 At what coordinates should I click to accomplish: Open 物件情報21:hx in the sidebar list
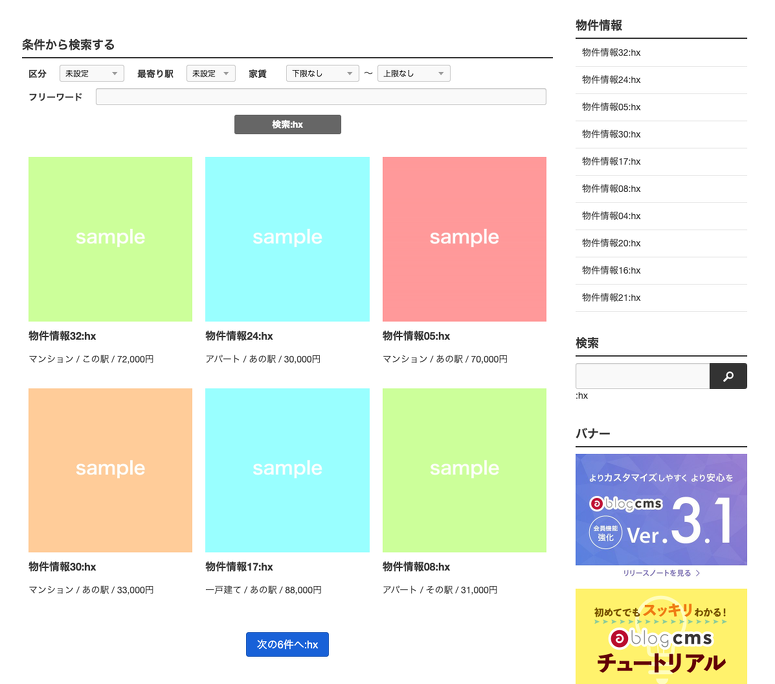(x=611, y=298)
